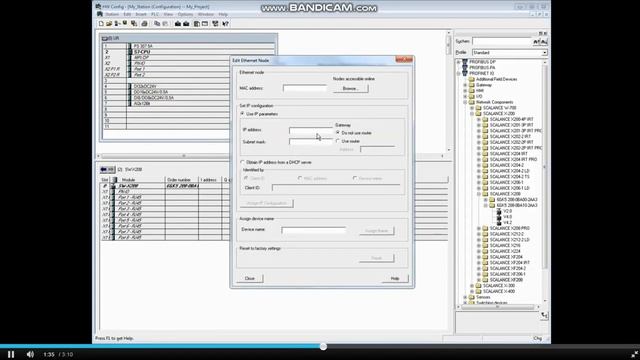The width and height of the screenshot is (640, 360).
Task: Click the Assign IP Configuration button
Action: (x=266, y=203)
